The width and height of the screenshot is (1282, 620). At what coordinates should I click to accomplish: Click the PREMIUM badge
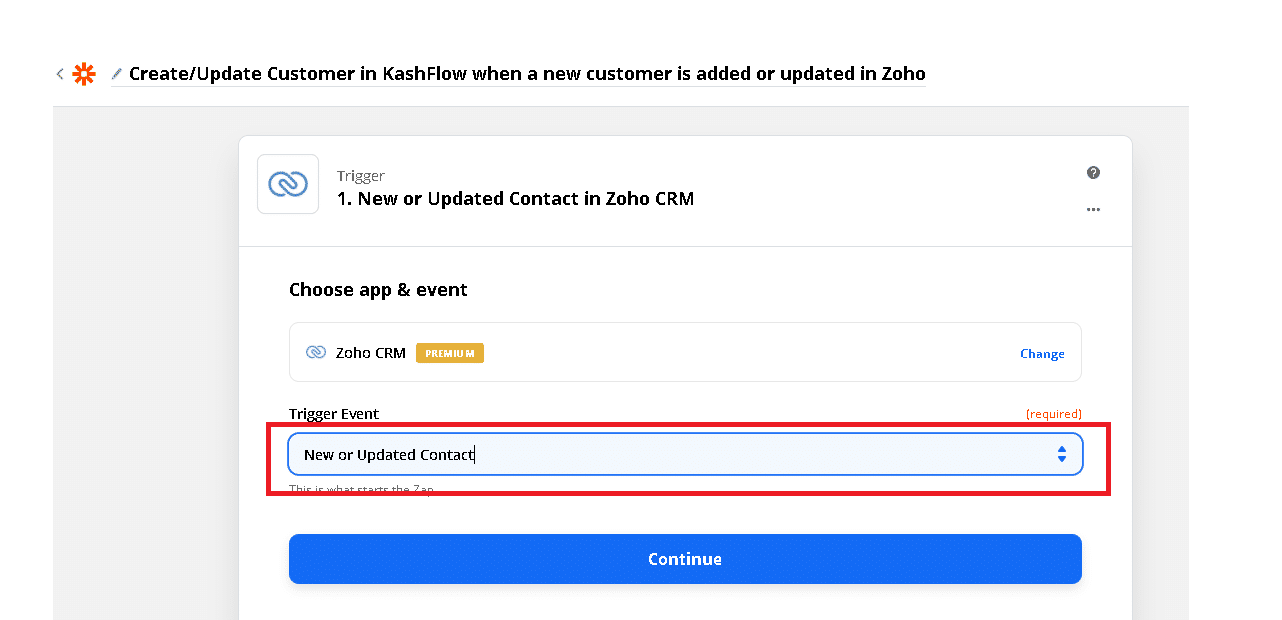tap(450, 353)
